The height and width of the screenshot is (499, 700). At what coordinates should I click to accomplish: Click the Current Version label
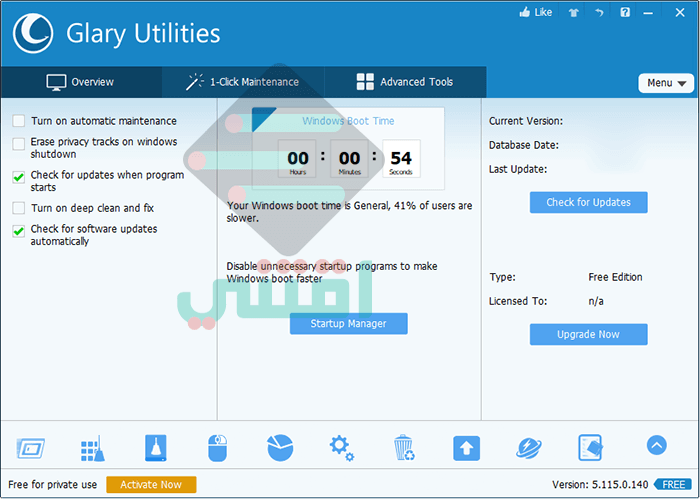(x=526, y=121)
